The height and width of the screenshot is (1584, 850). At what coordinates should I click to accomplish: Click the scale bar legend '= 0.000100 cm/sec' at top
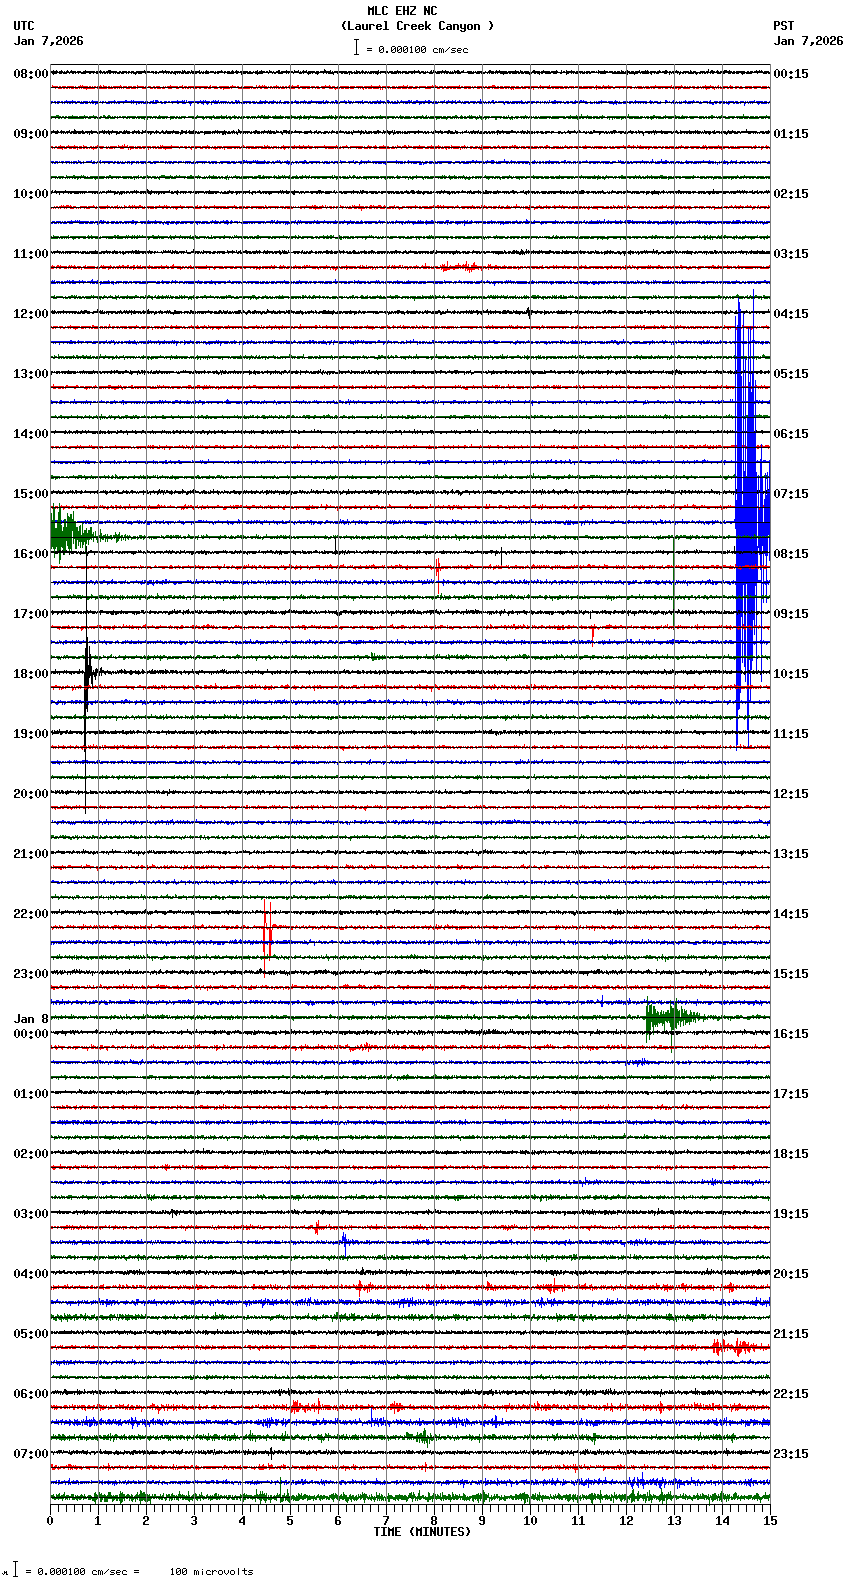pyautogui.click(x=410, y=48)
